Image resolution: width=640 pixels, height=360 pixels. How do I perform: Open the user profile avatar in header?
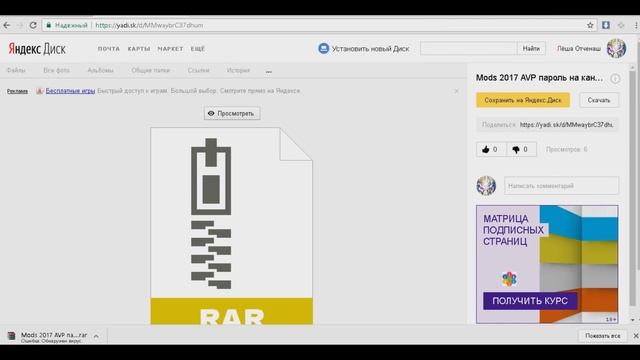[616, 48]
